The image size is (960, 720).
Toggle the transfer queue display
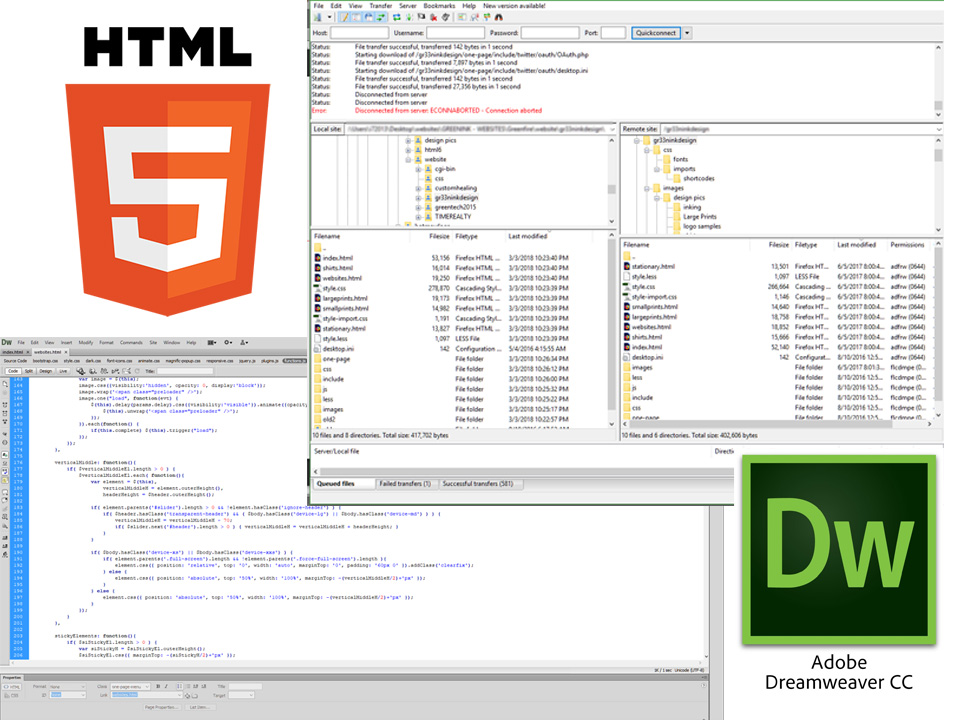[381, 18]
